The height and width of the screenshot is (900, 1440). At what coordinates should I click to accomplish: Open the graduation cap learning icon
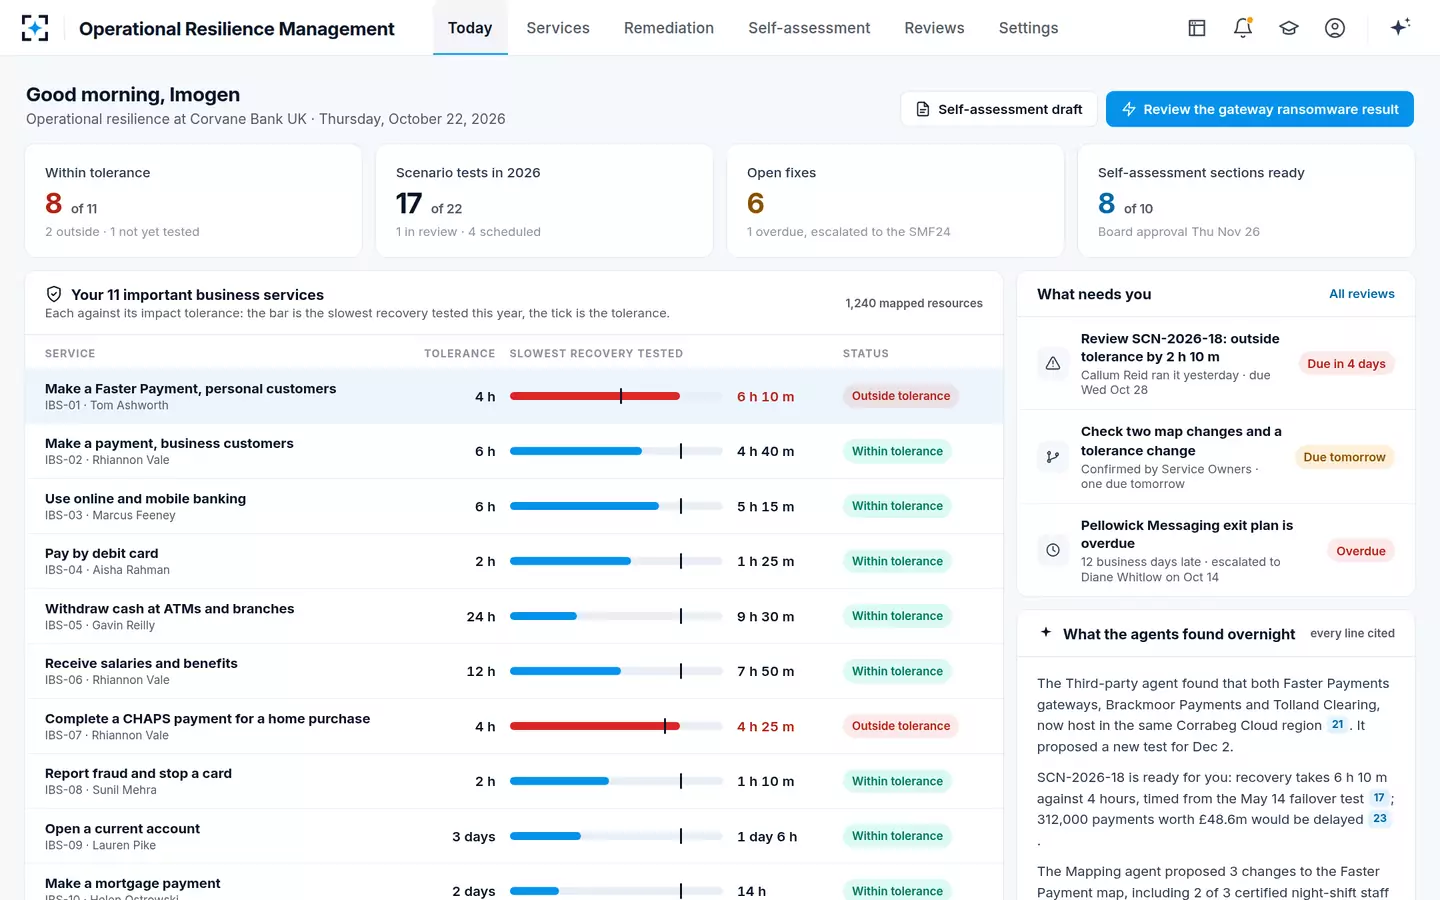[1289, 28]
